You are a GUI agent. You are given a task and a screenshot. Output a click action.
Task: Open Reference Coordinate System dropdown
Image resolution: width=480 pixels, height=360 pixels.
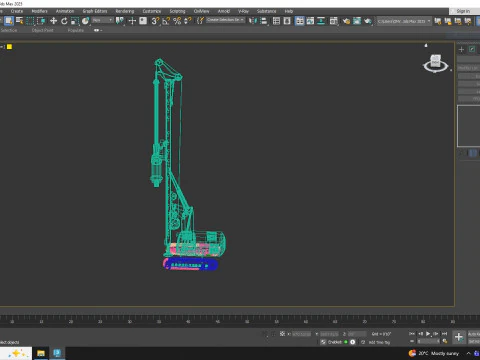pyautogui.click(x=103, y=20)
